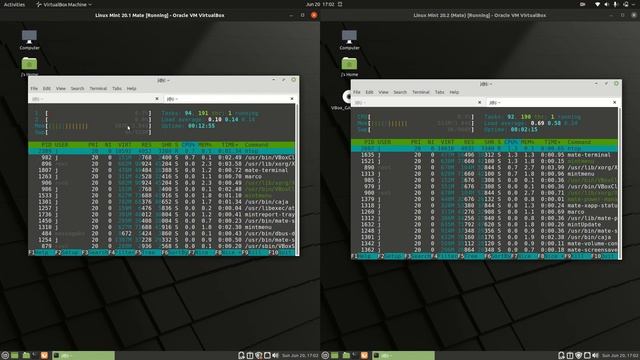Image resolution: width=640 pixels, height=360 pixels.
Task: Click the volume icon in the right VM tray
Action: (x=596, y=355)
